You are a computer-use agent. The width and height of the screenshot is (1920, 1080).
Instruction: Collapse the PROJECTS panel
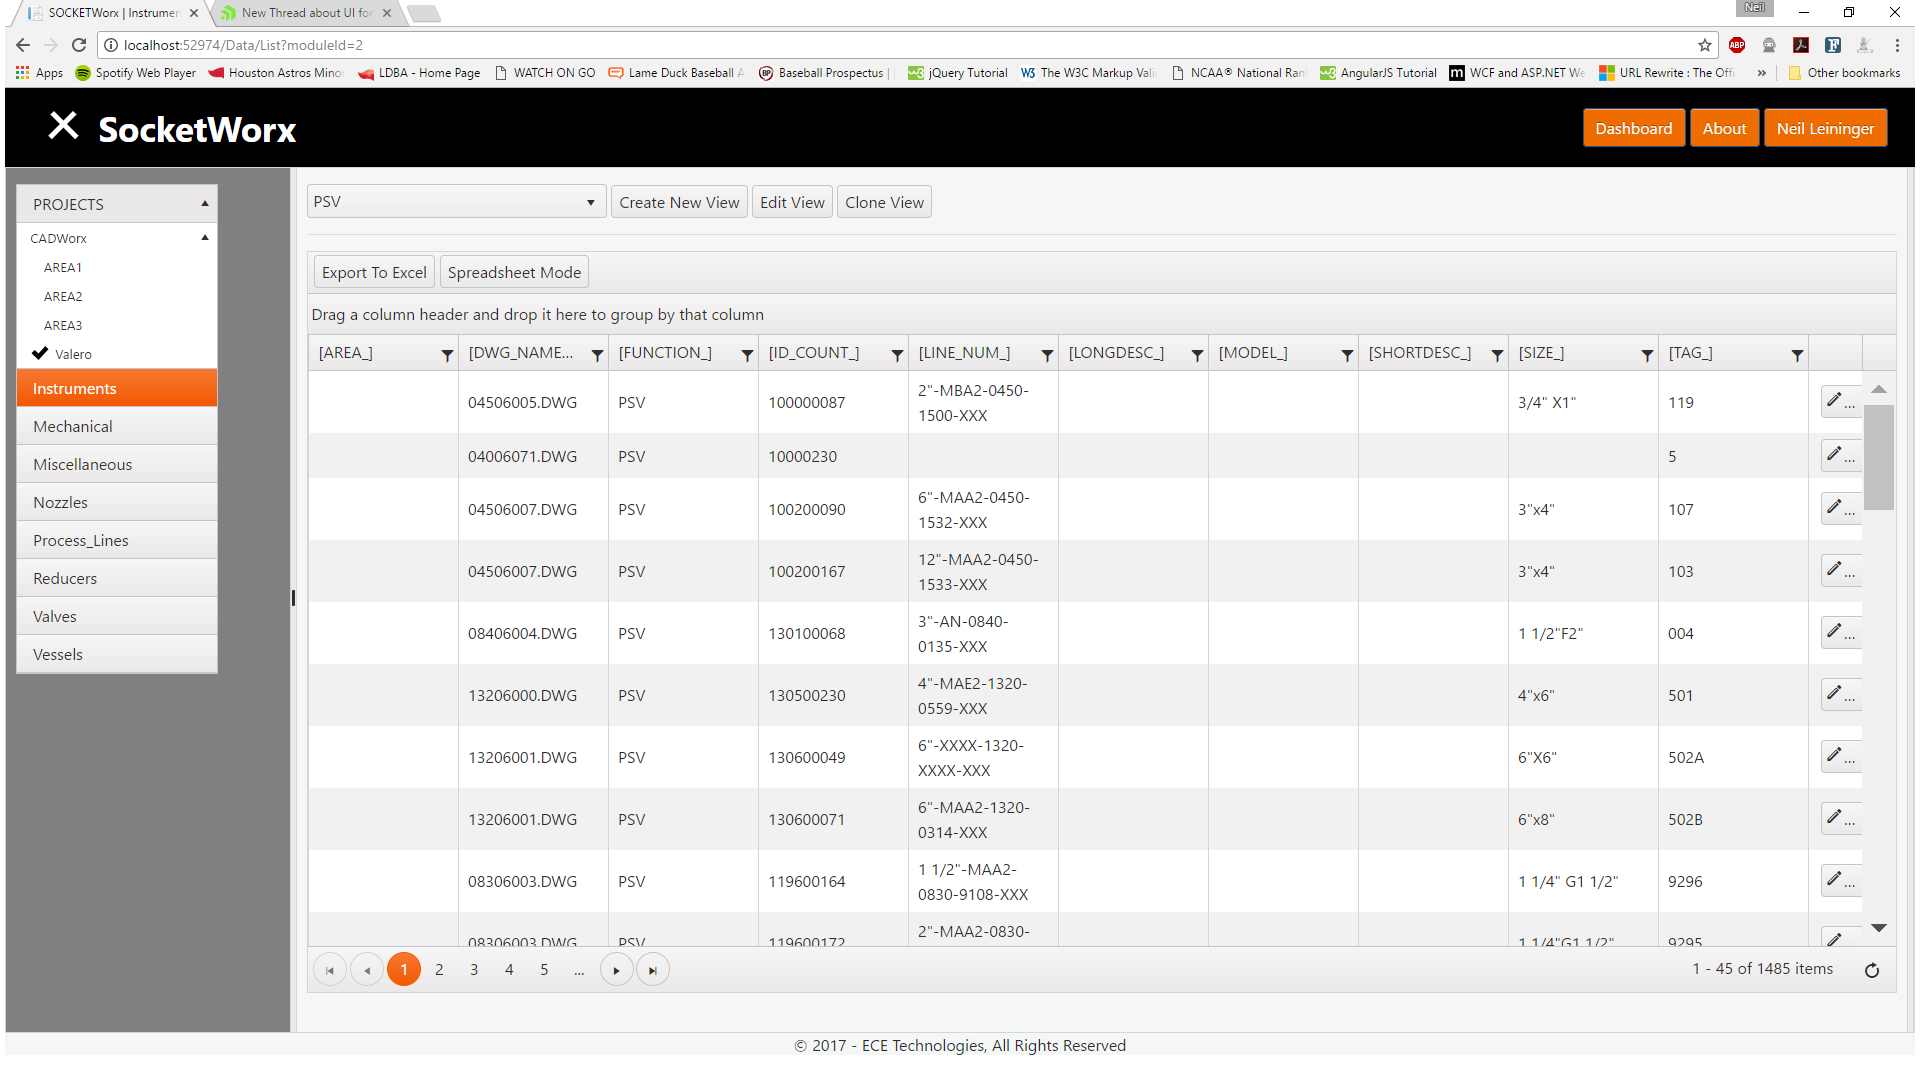205,204
